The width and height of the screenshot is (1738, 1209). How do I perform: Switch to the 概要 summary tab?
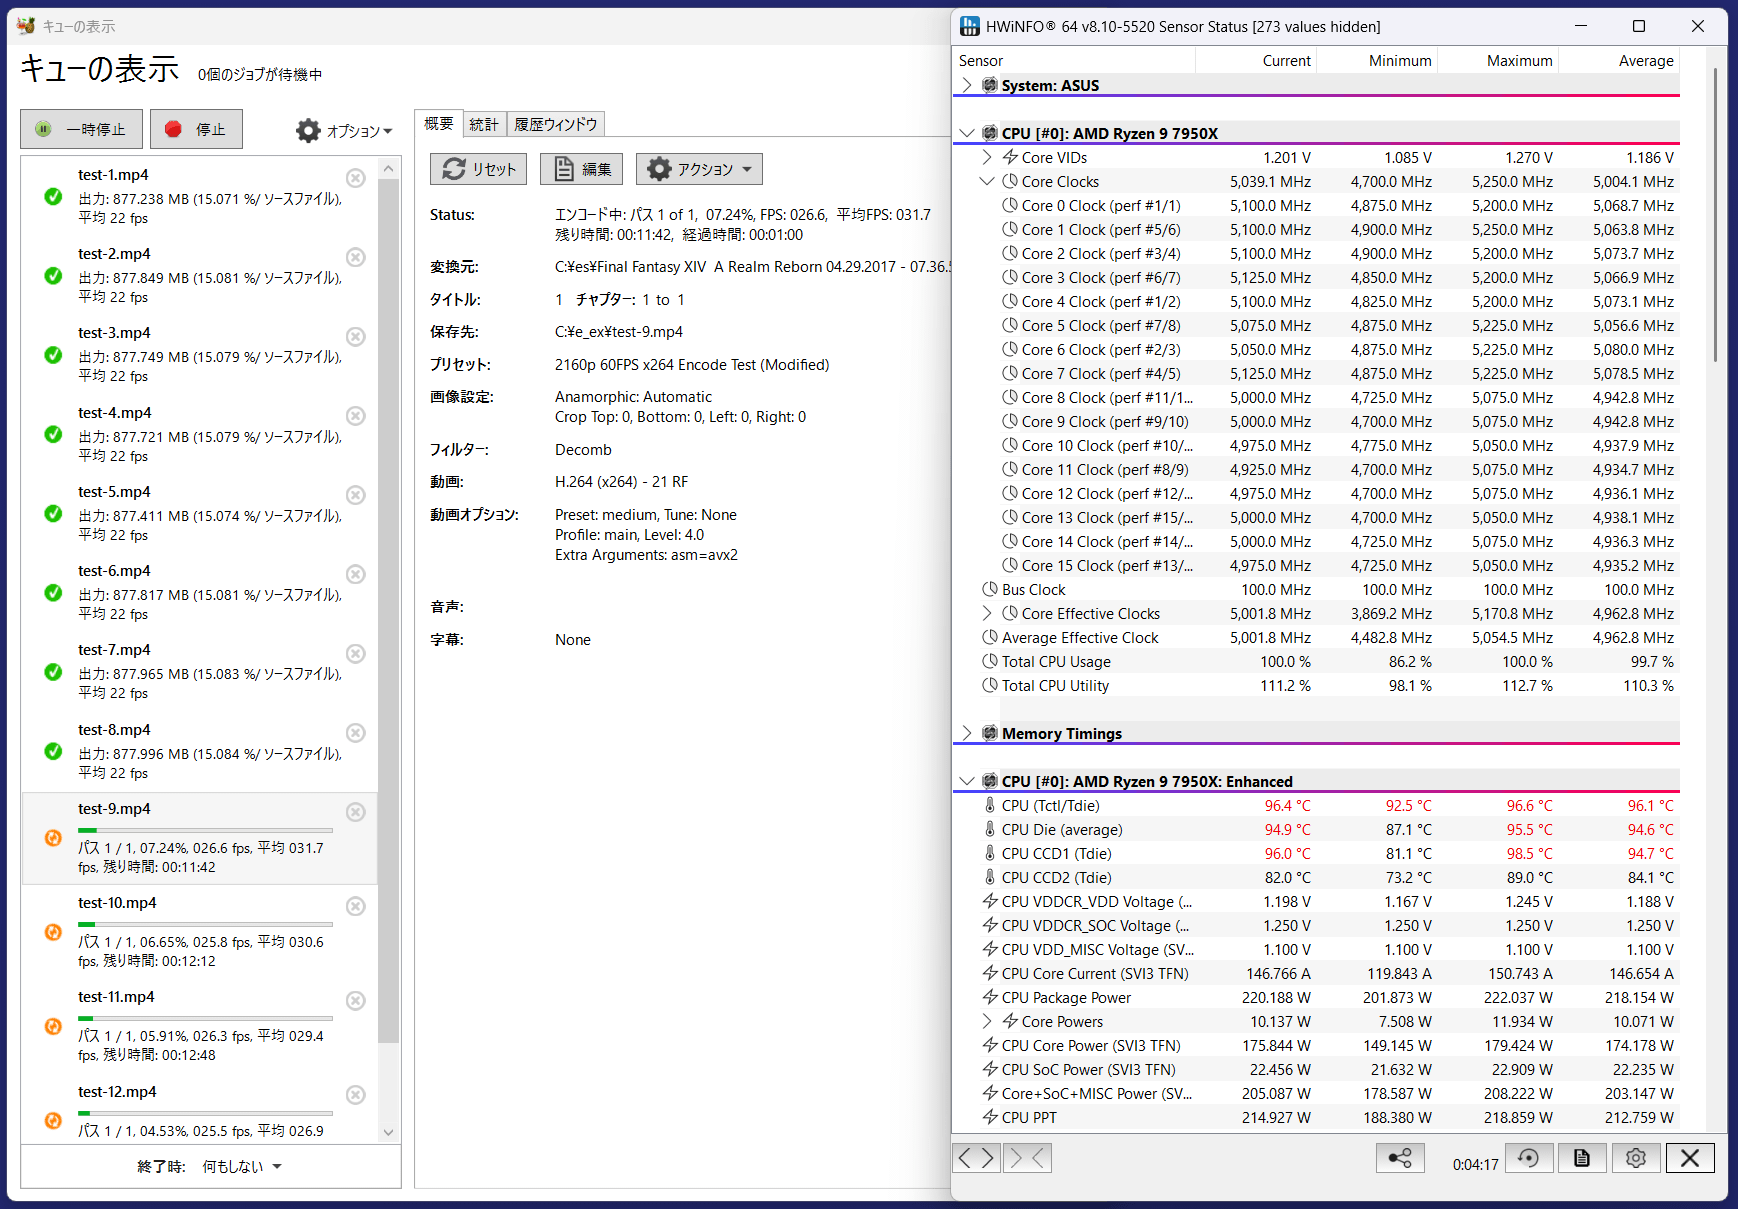point(438,123)
